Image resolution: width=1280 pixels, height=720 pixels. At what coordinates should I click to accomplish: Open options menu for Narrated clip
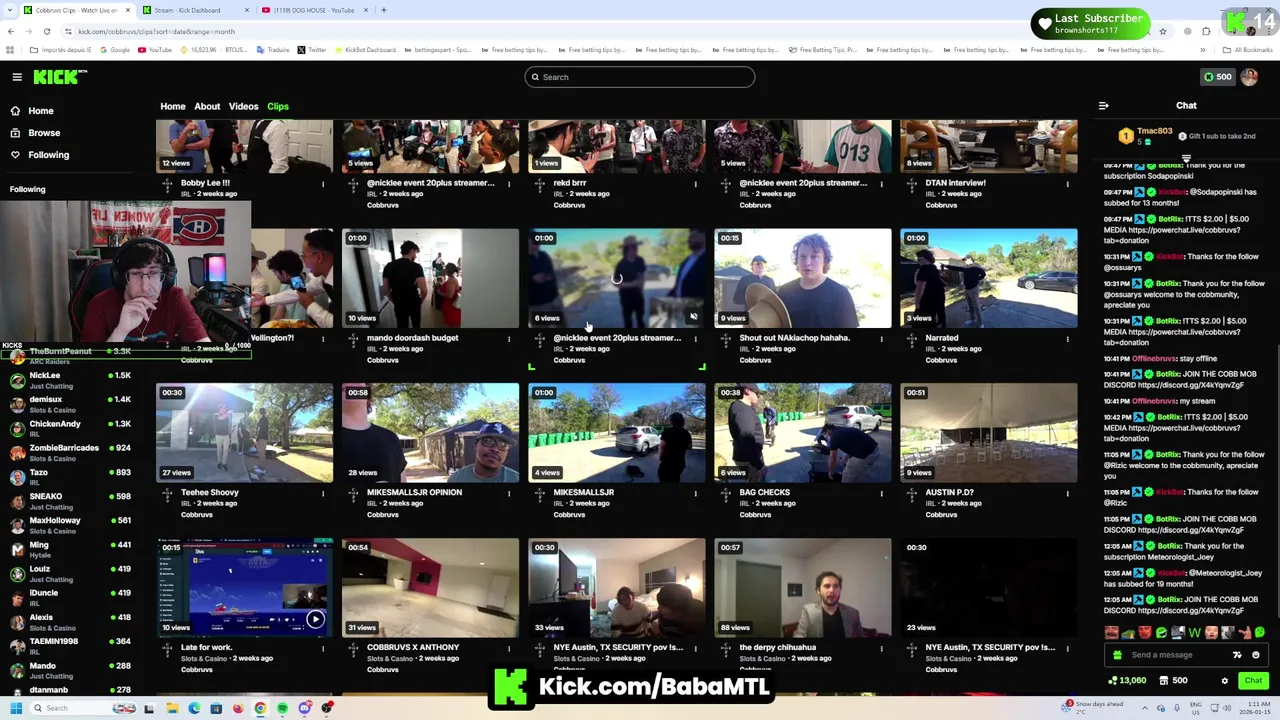point(1067,339)
